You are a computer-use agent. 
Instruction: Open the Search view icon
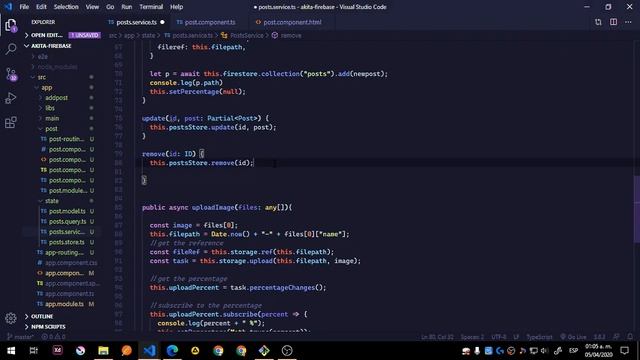click(11, 49)
